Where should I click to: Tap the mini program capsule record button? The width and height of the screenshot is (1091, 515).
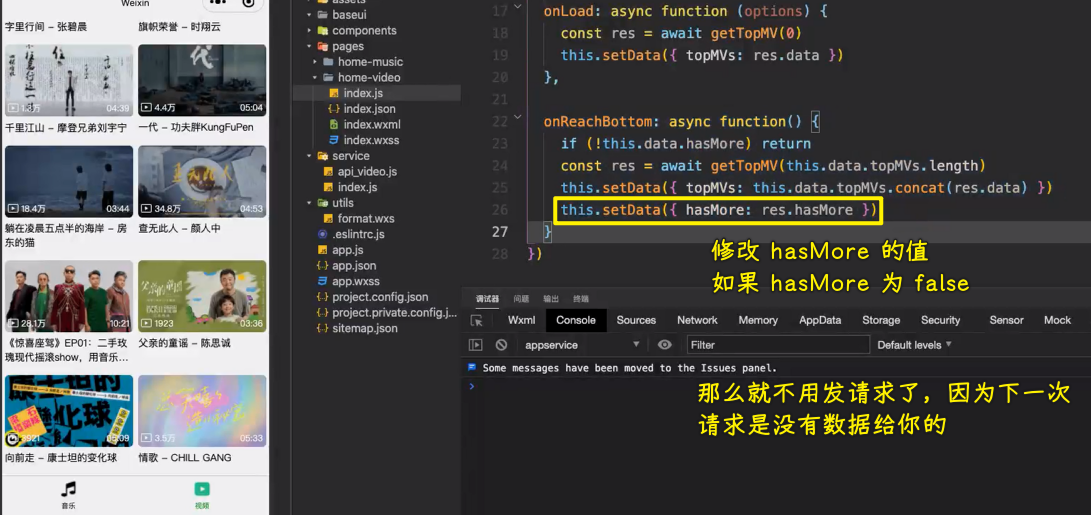[248, 3]
